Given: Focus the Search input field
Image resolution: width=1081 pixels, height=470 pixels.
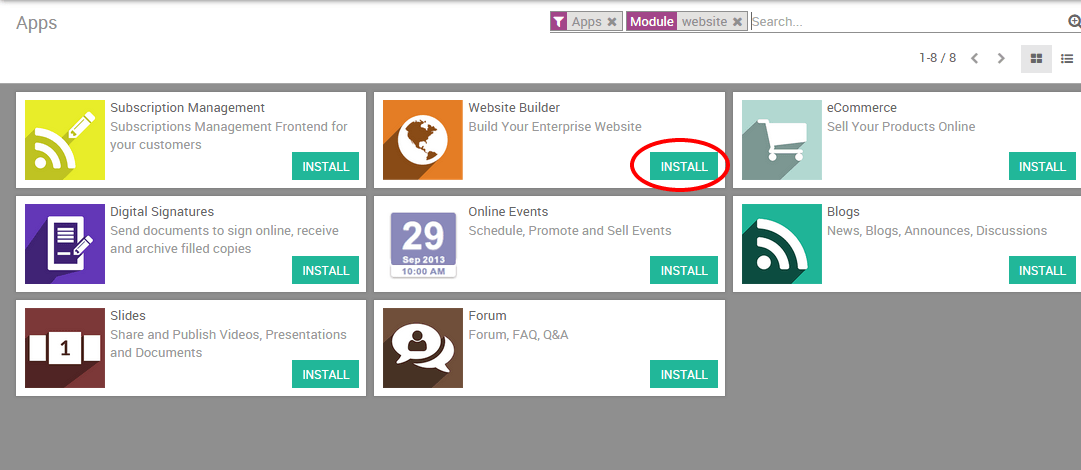Looking at the screenshot, I should 908,21.
